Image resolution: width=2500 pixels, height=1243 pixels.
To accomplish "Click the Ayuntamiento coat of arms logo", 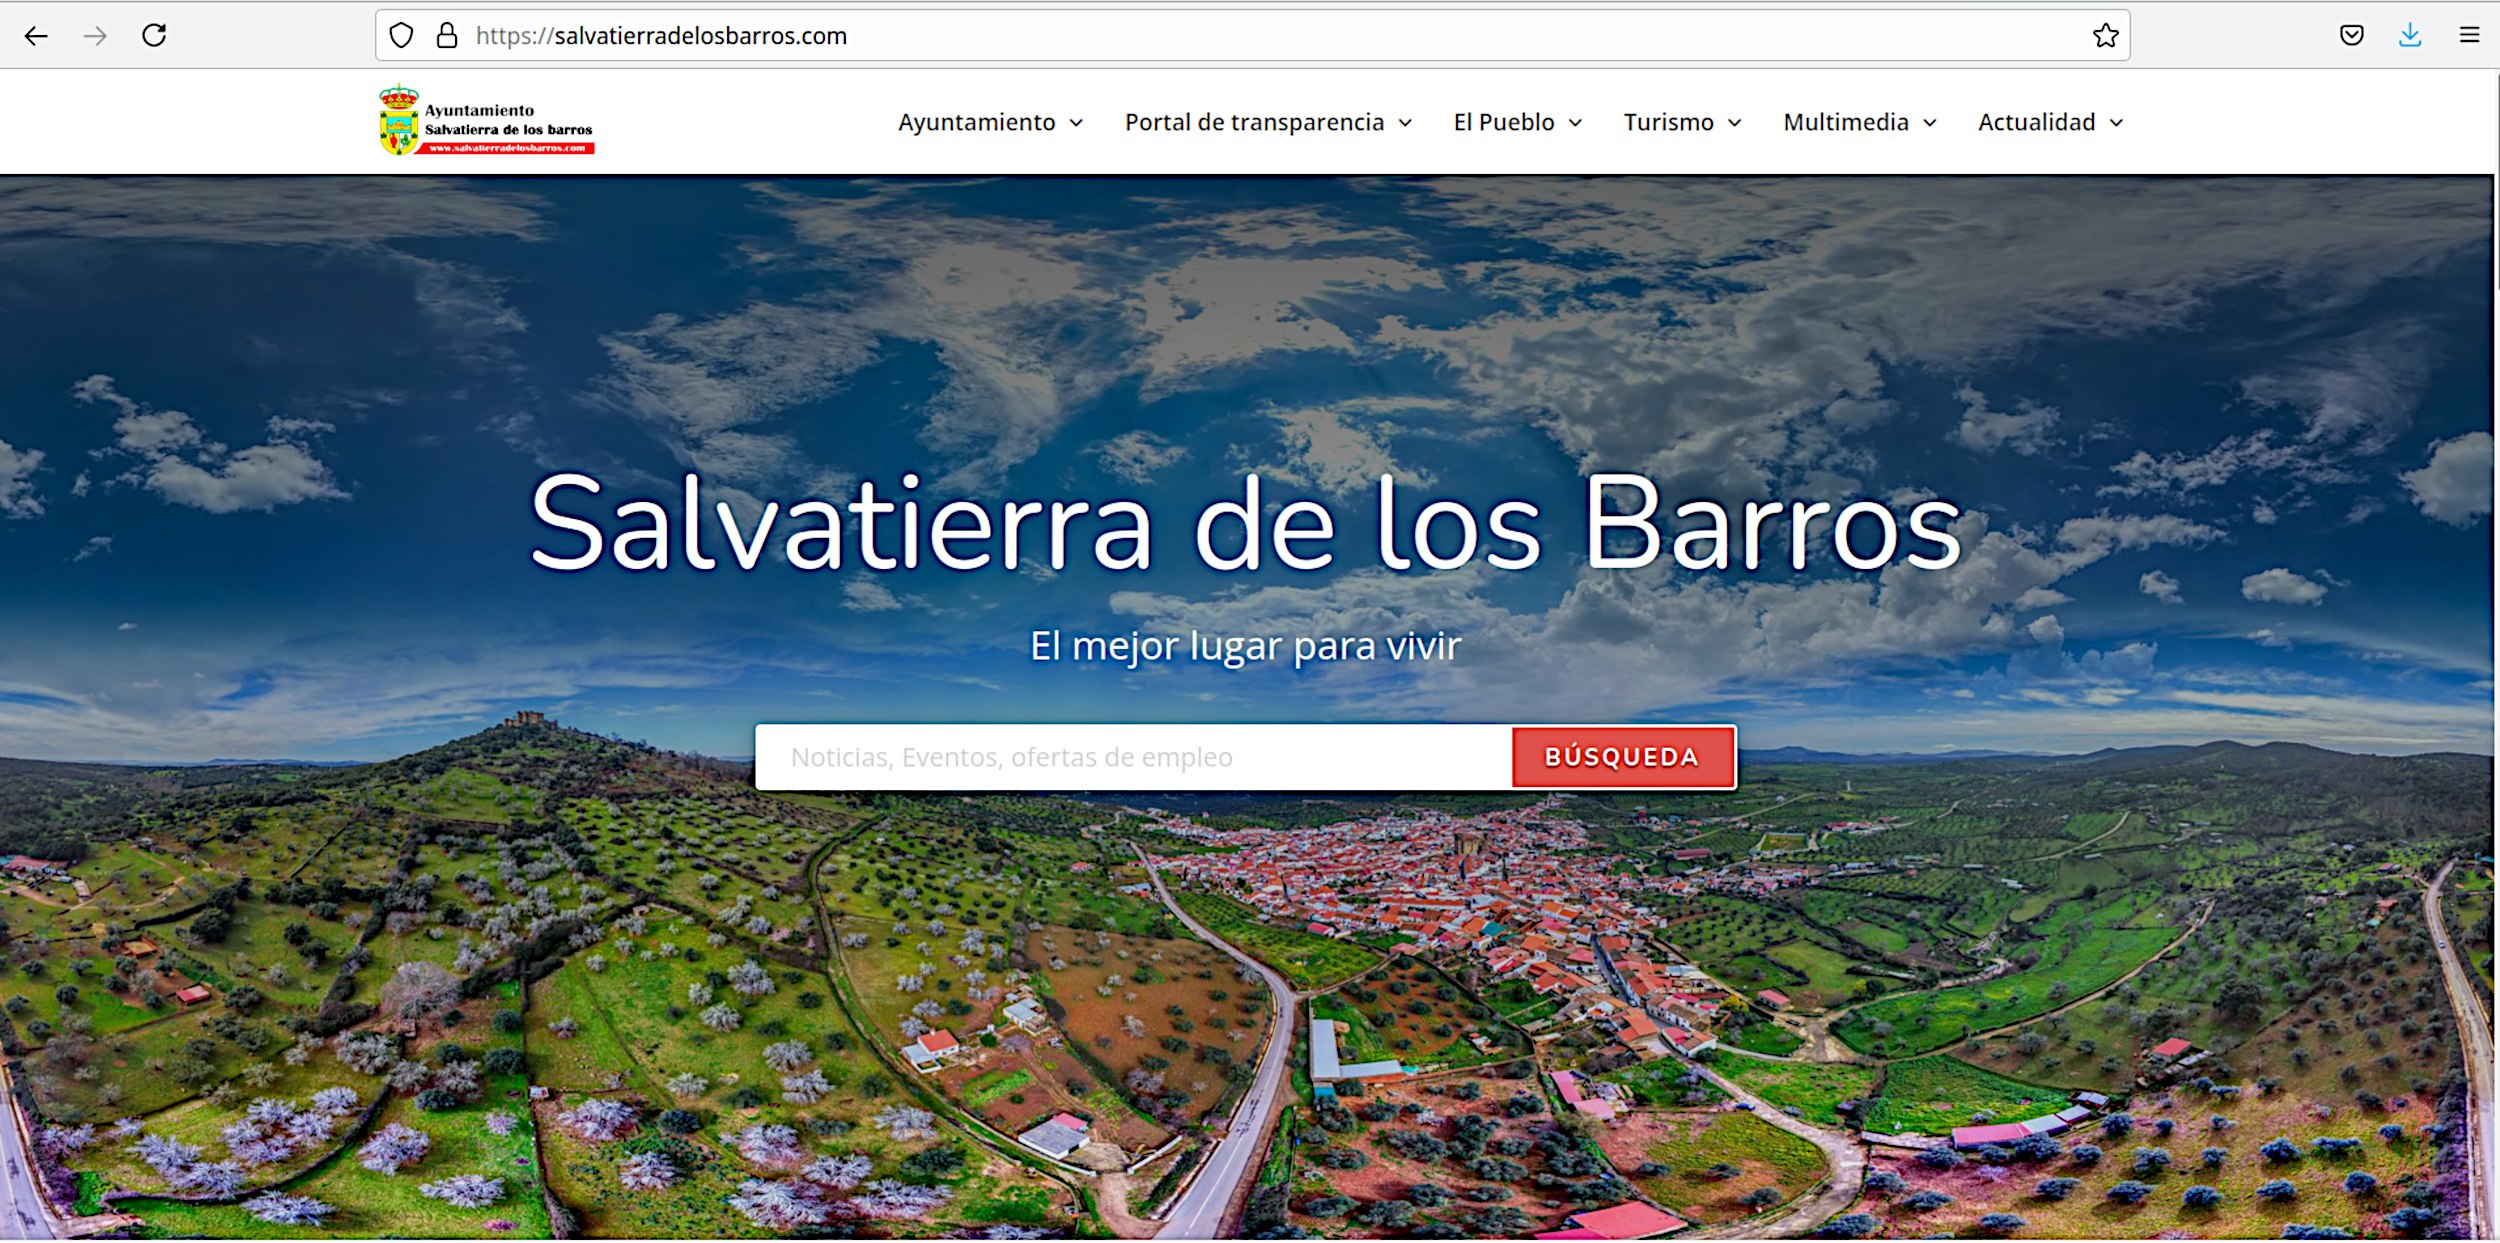I will [x=399, y=121].
